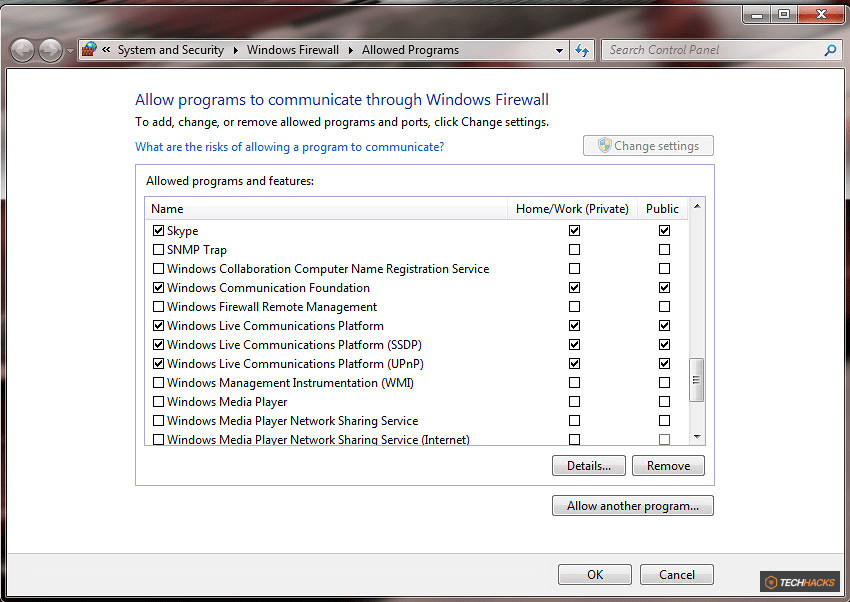Enable Windows Media Player Private checkbox
This screenshot has height=602, width=850.
pos(575,402)
